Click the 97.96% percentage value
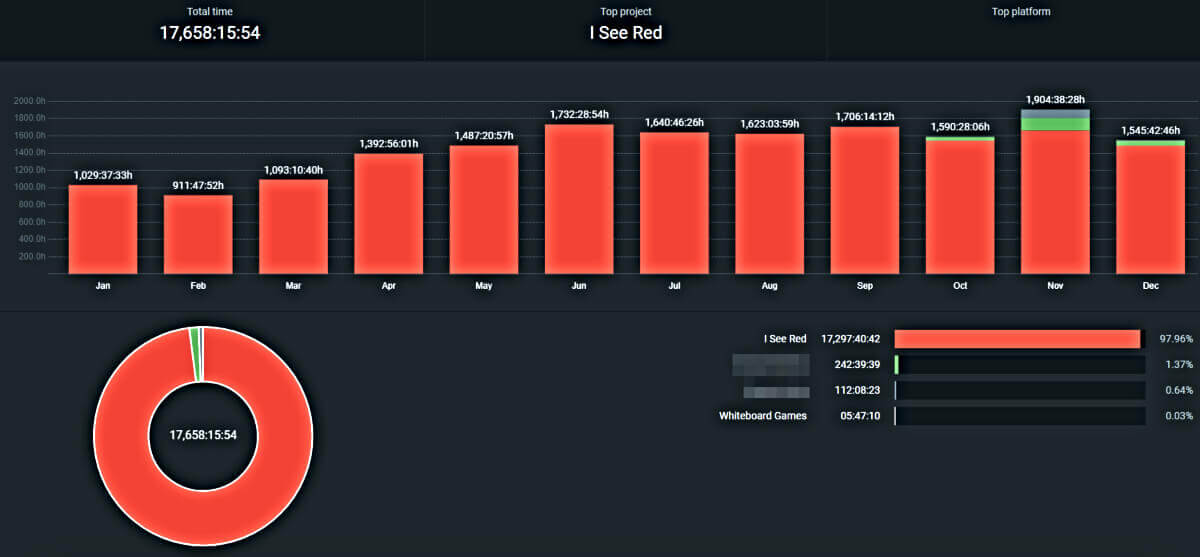1200x557 pixels. 1175,339
